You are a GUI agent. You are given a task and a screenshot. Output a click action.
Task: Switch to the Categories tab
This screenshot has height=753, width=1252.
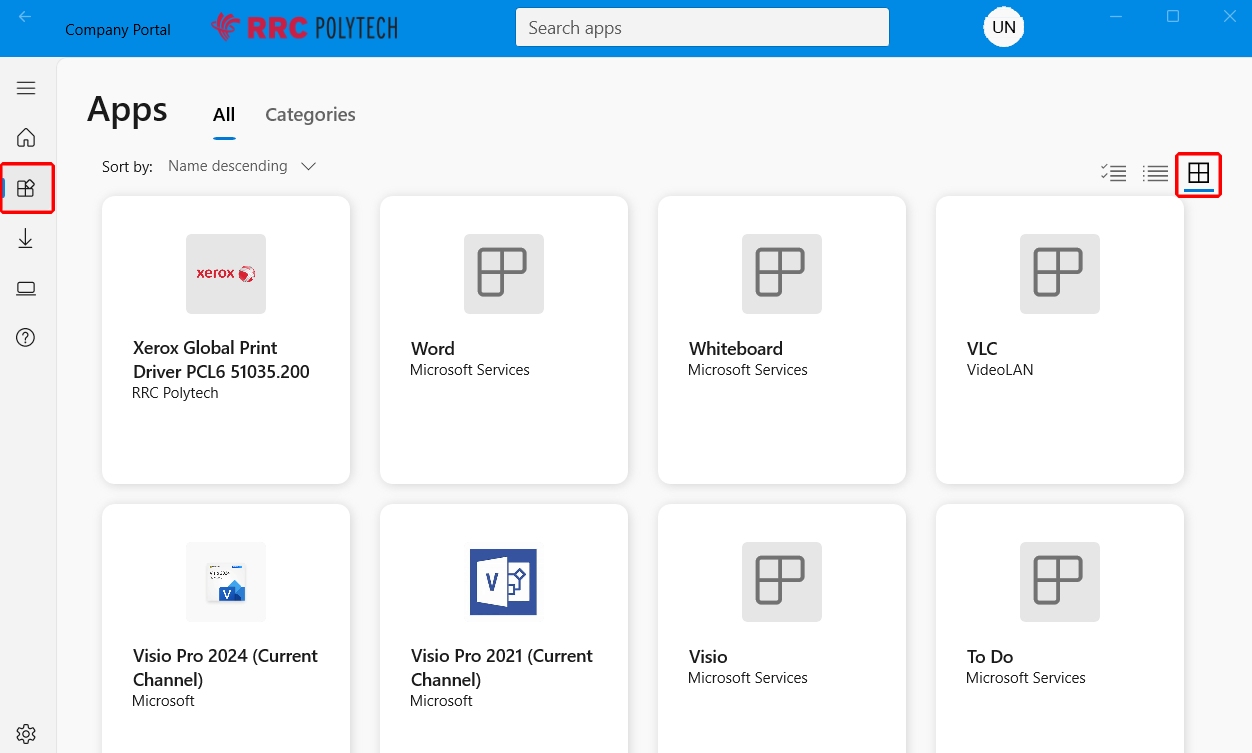[310, 115]
